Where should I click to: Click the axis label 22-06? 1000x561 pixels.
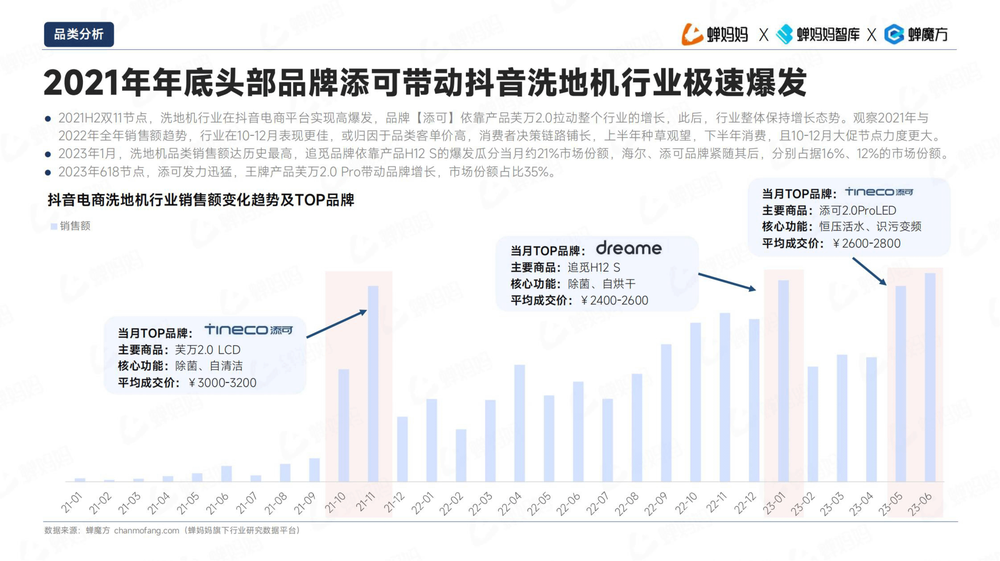(570, 503)
